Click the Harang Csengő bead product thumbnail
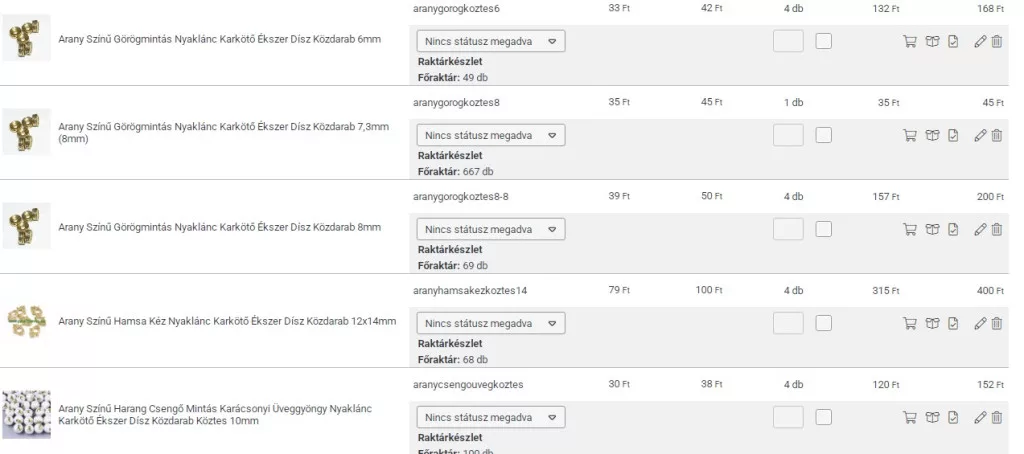Image resolution: width=1024 pixels, height=454 pixels. pyautogui.click(x=26, y=414)
